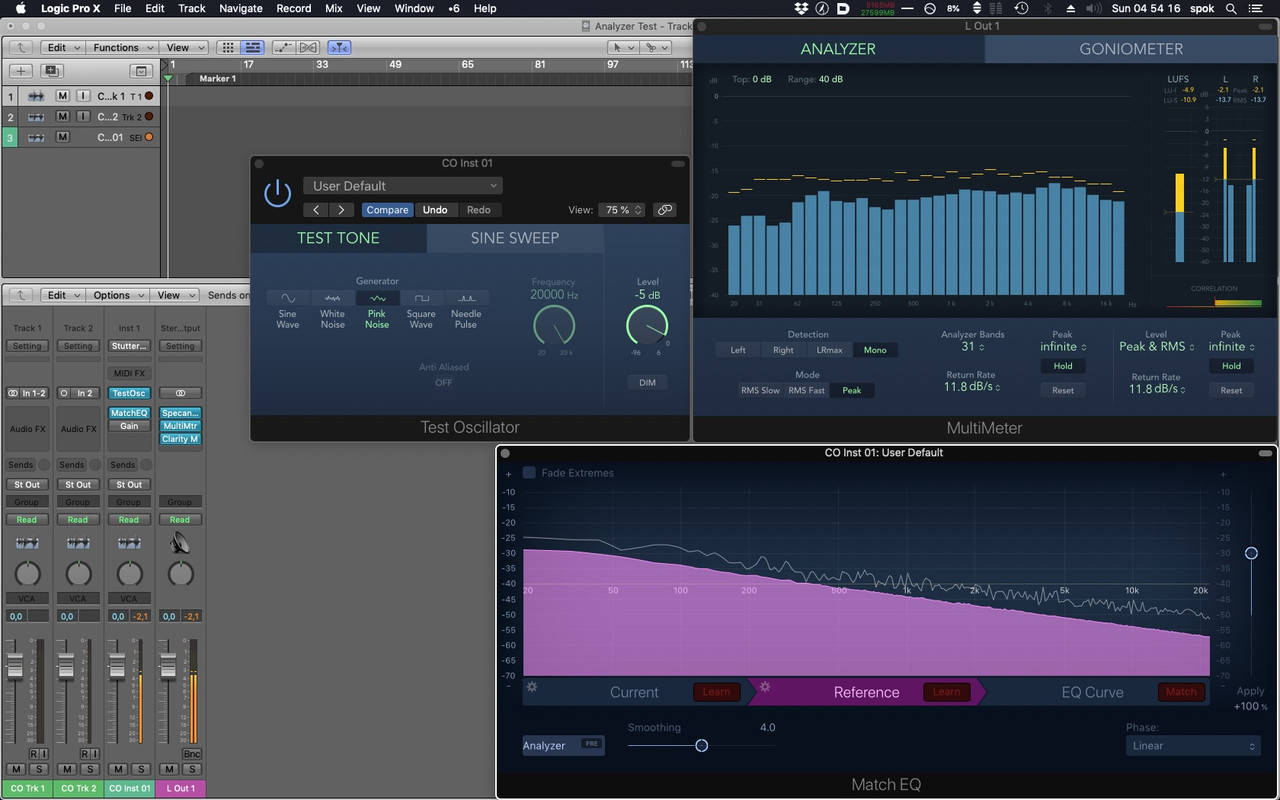The height and width of the screenshot is (800, 1280).
Task: Click the DIM button
Action: pyautogui.click(x=647, y=382)
